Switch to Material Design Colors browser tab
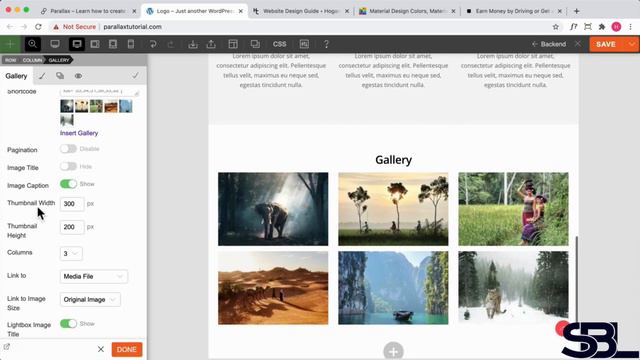 (x=407, y=11)
